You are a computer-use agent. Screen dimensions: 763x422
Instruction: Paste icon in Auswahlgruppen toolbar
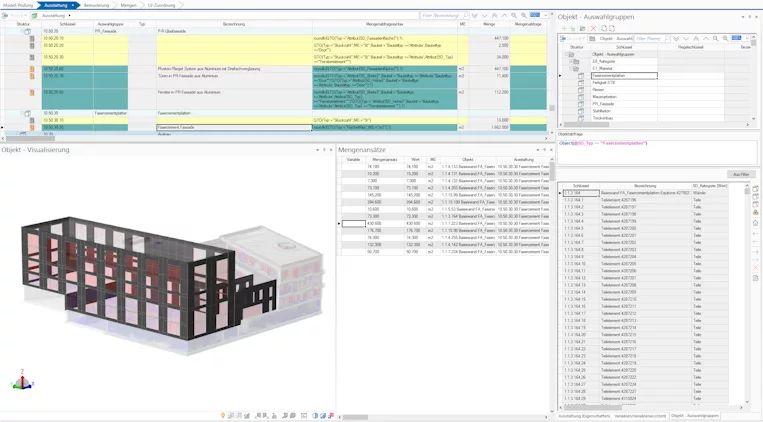coord(612,29)
